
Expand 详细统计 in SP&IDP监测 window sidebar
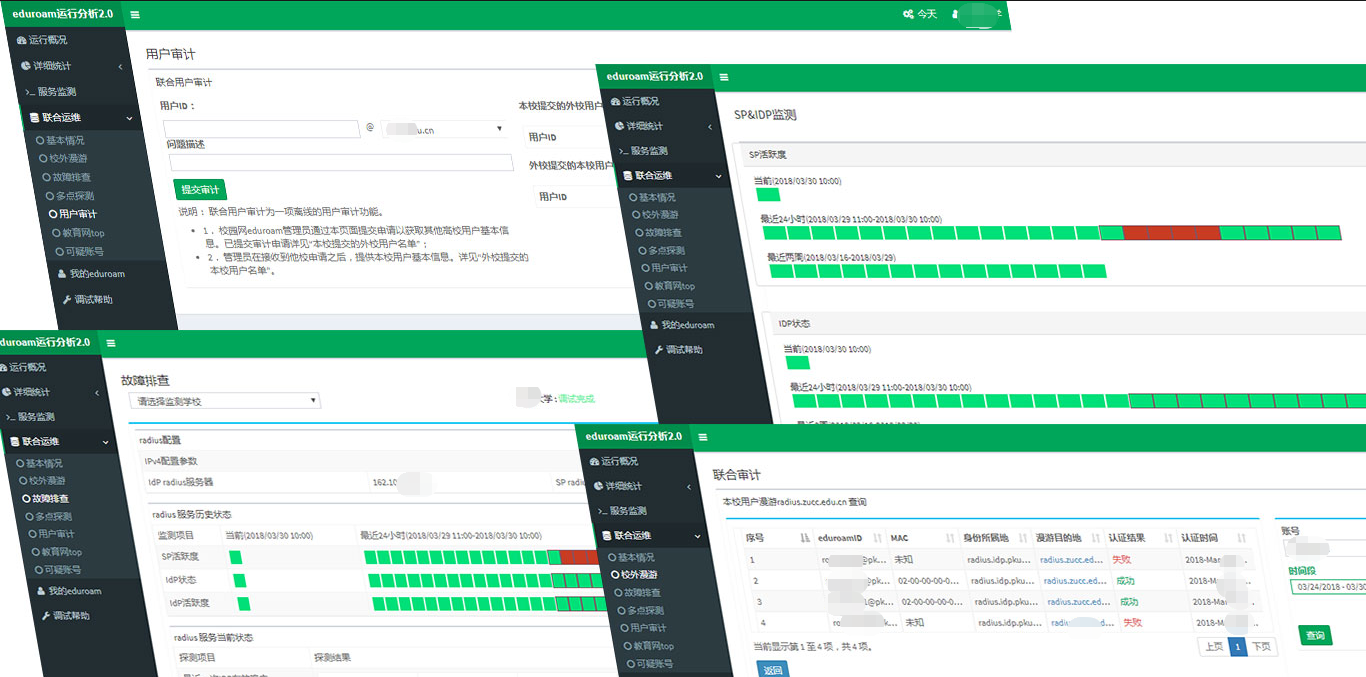[662, 126]
